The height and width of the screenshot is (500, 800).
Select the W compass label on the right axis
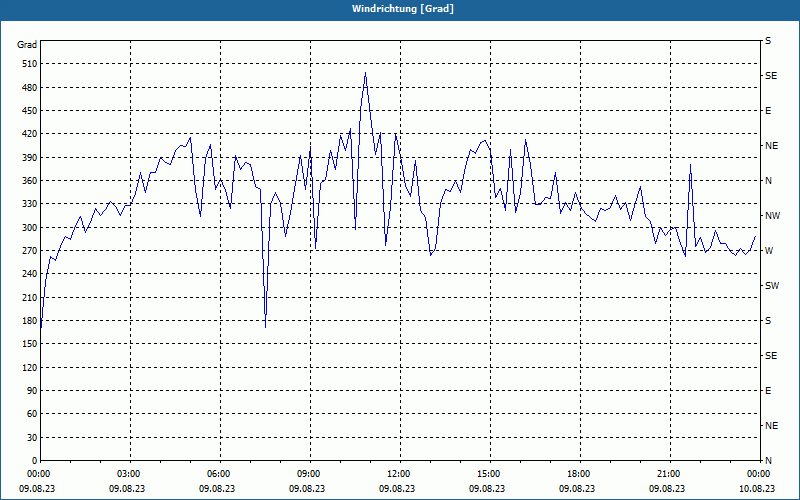tap(769, 251)
